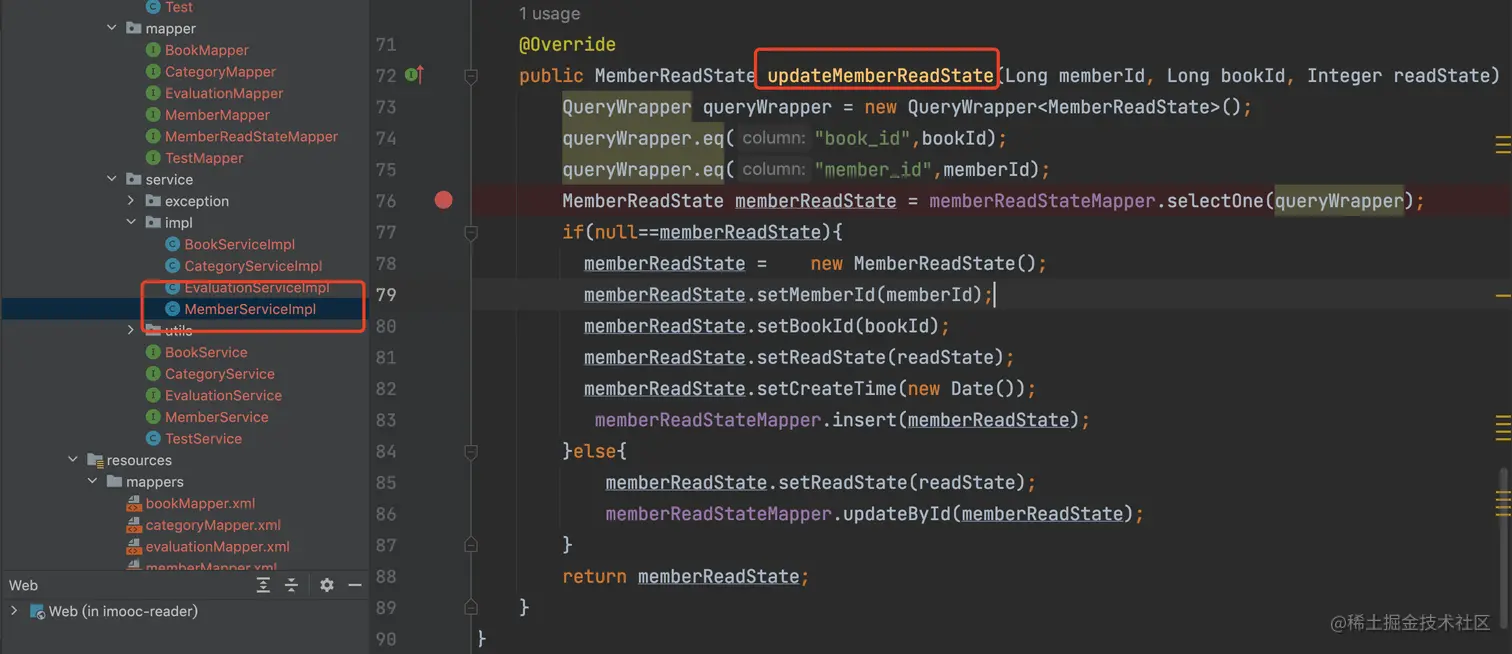Expand the Web (in imooc-reader) node
Screen dimensions: 1512x654
[x=14, y=610]
